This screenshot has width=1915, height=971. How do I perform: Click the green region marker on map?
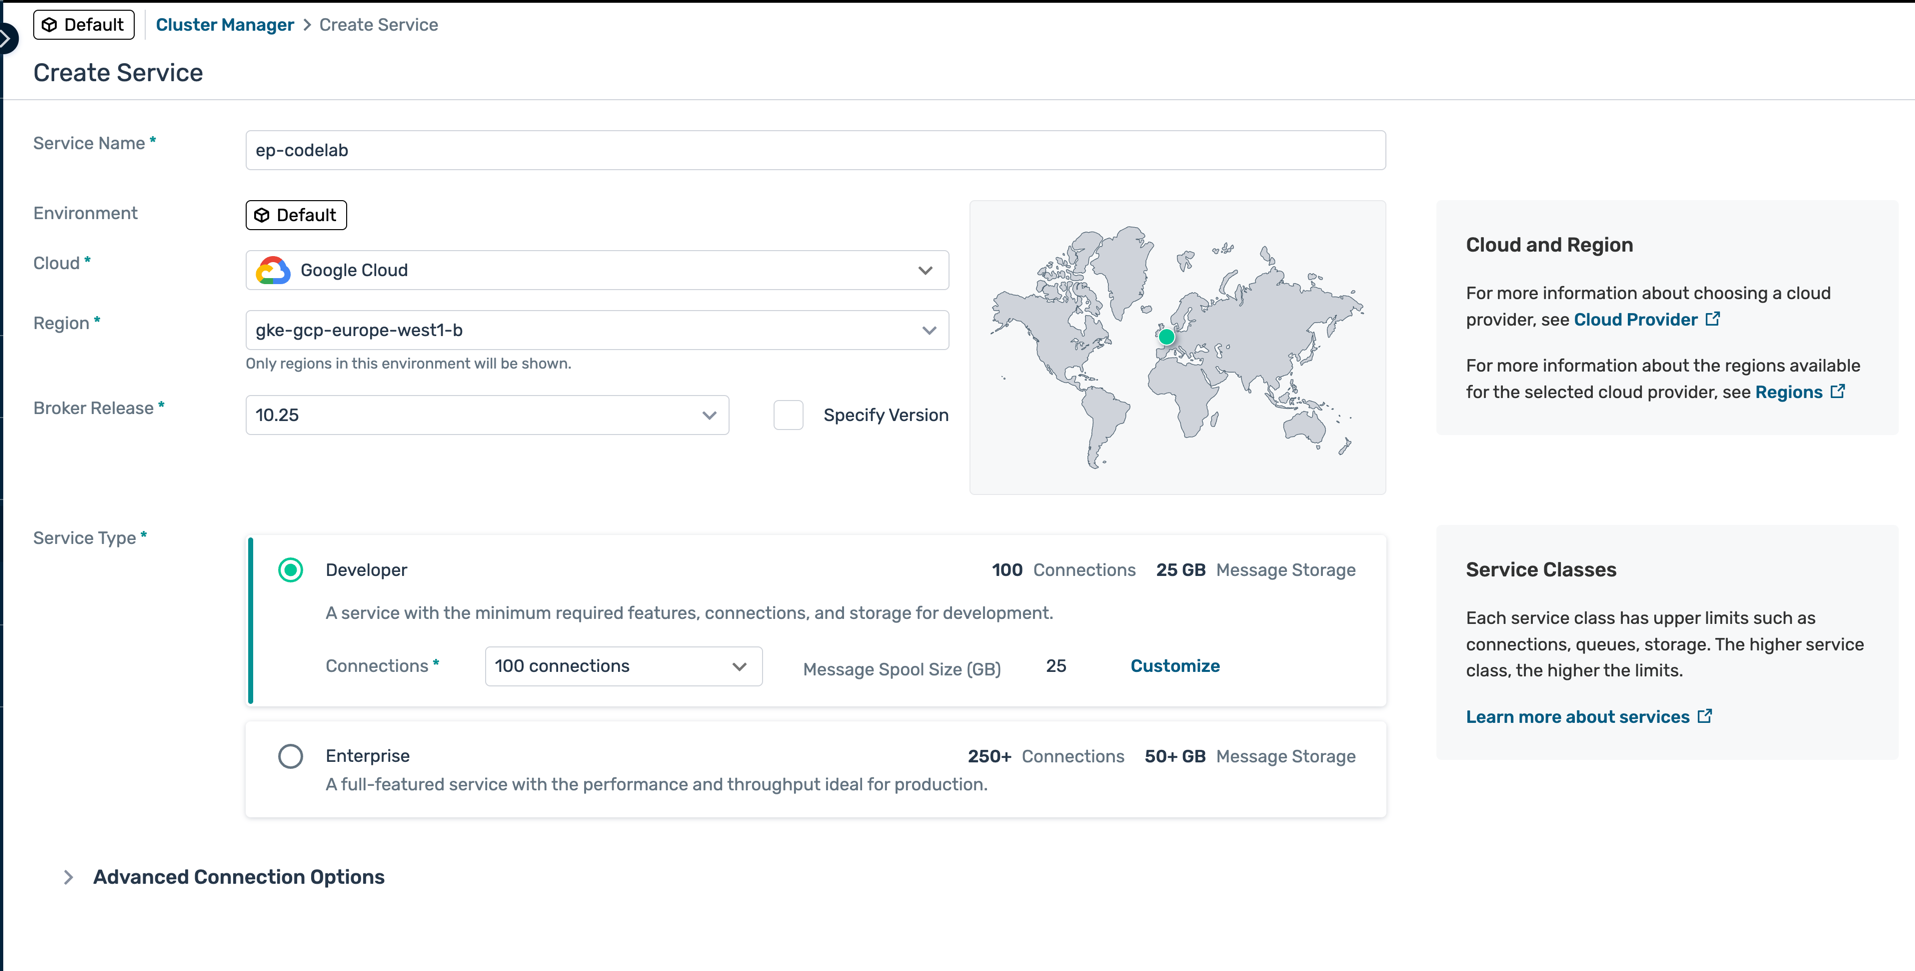pyautogui.click(x=1166, y=337)
